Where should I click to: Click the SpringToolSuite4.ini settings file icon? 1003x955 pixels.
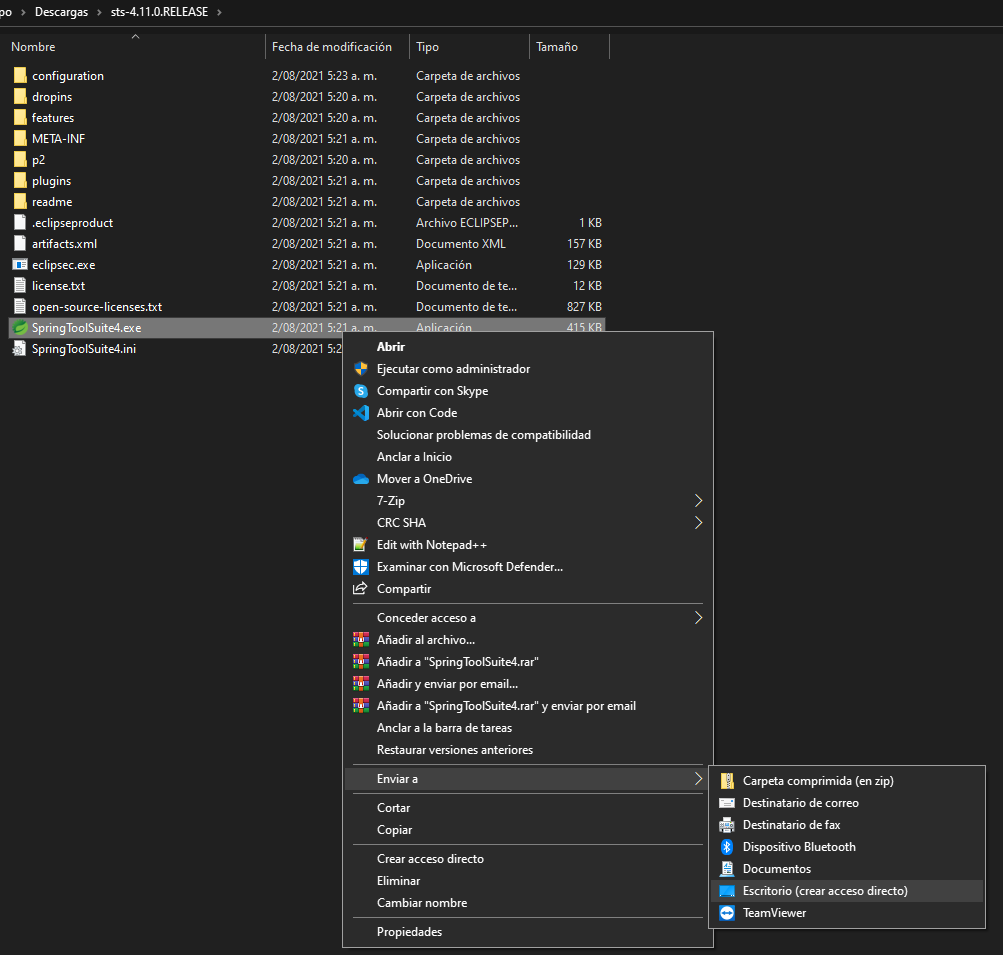[20, 349]
